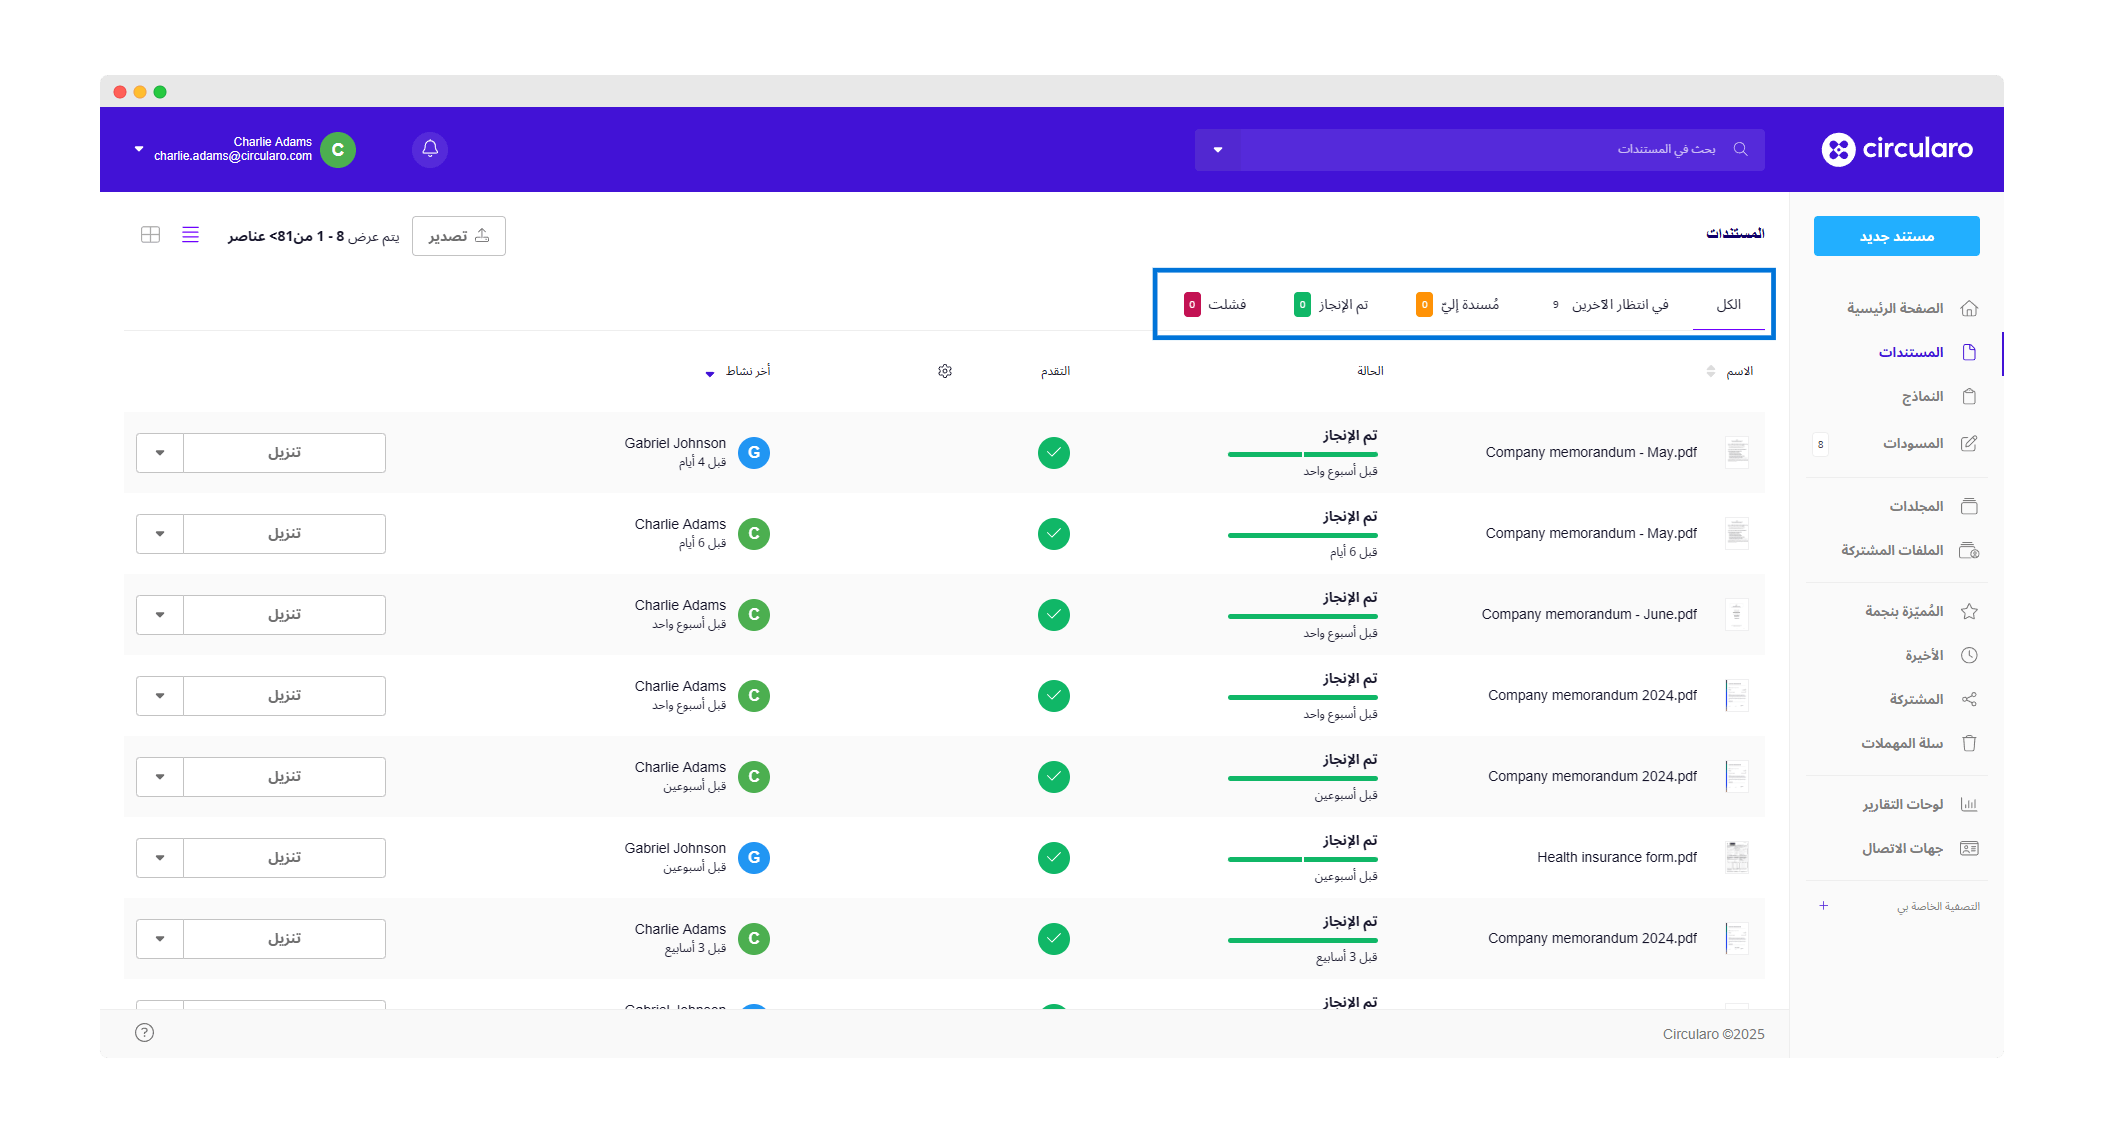Image resolution: width=2104 pixels, height=1133 pixels.
Task: Open جهات الاتصال (contacts) icon
Action: (1970, 848)
